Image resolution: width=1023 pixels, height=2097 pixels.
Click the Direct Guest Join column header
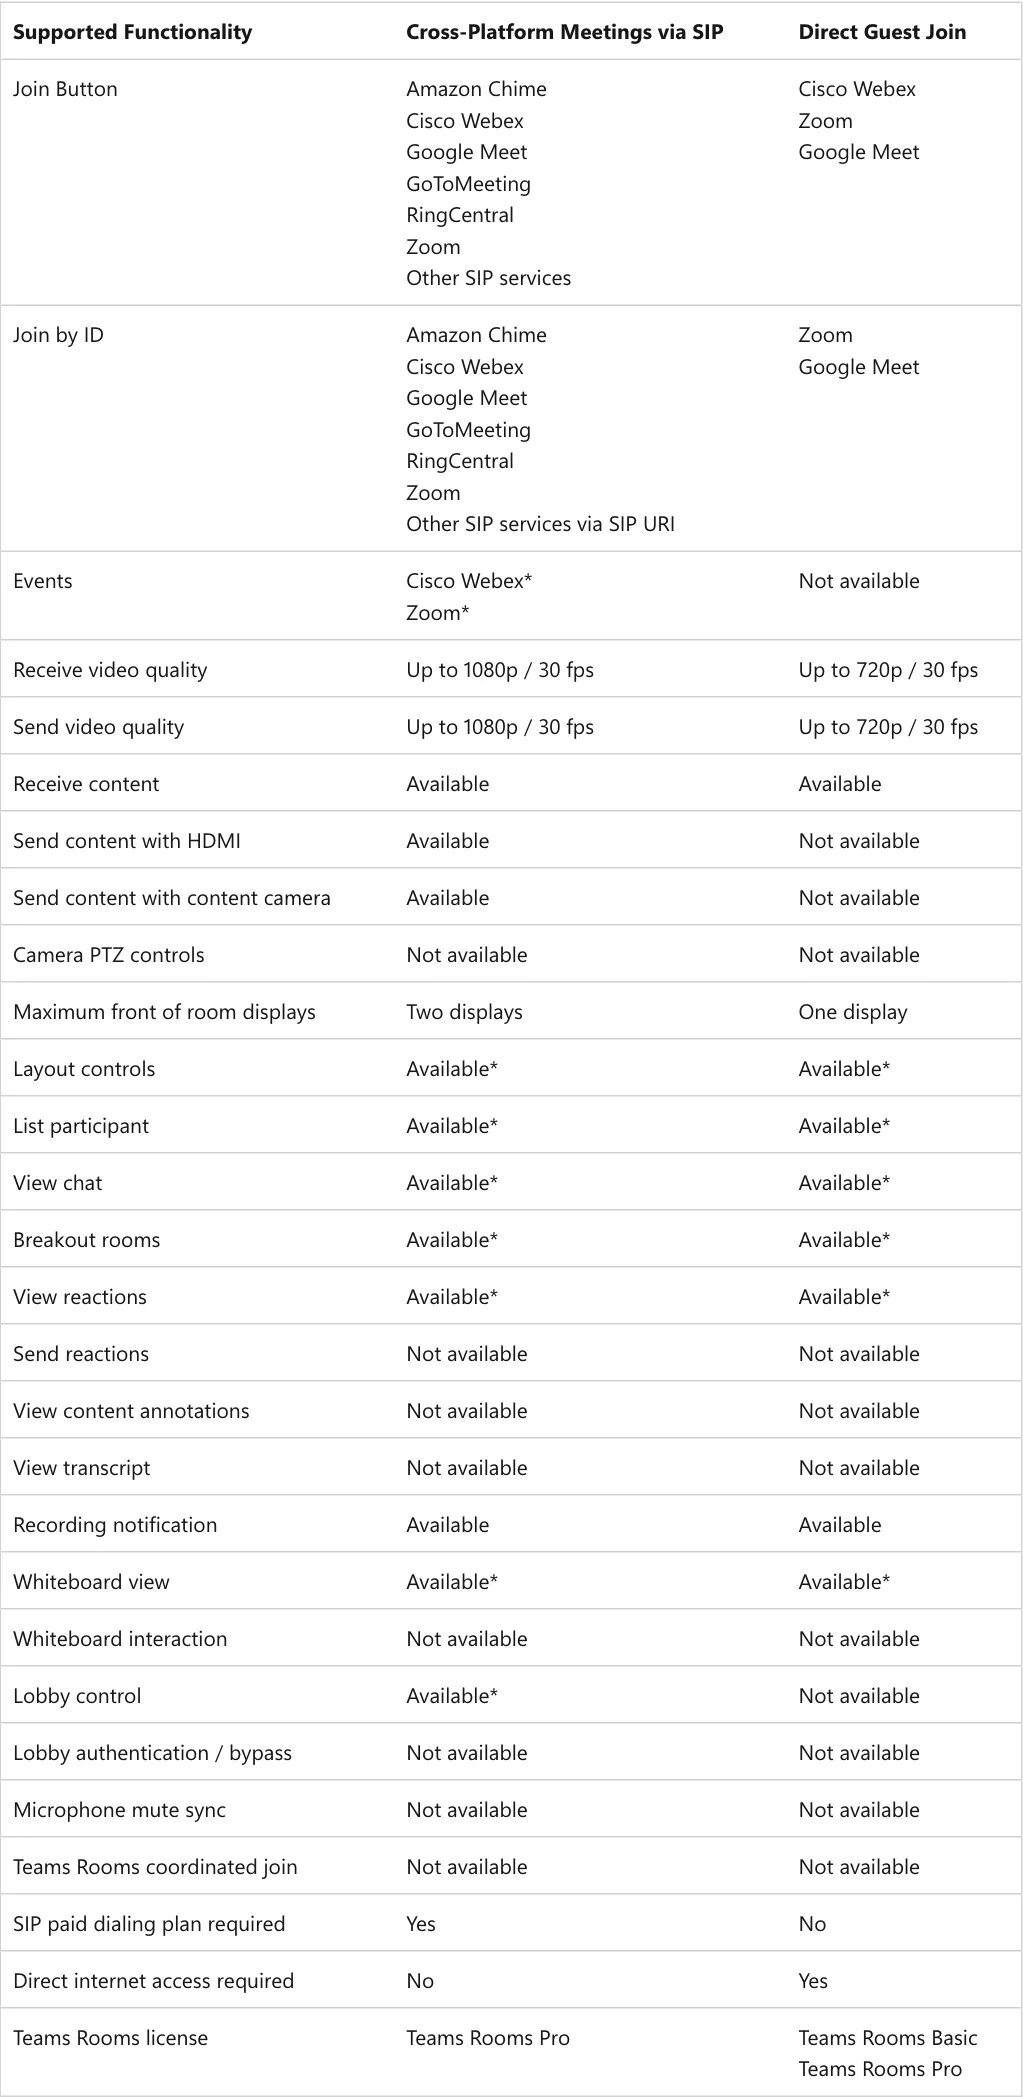(882, 32)
